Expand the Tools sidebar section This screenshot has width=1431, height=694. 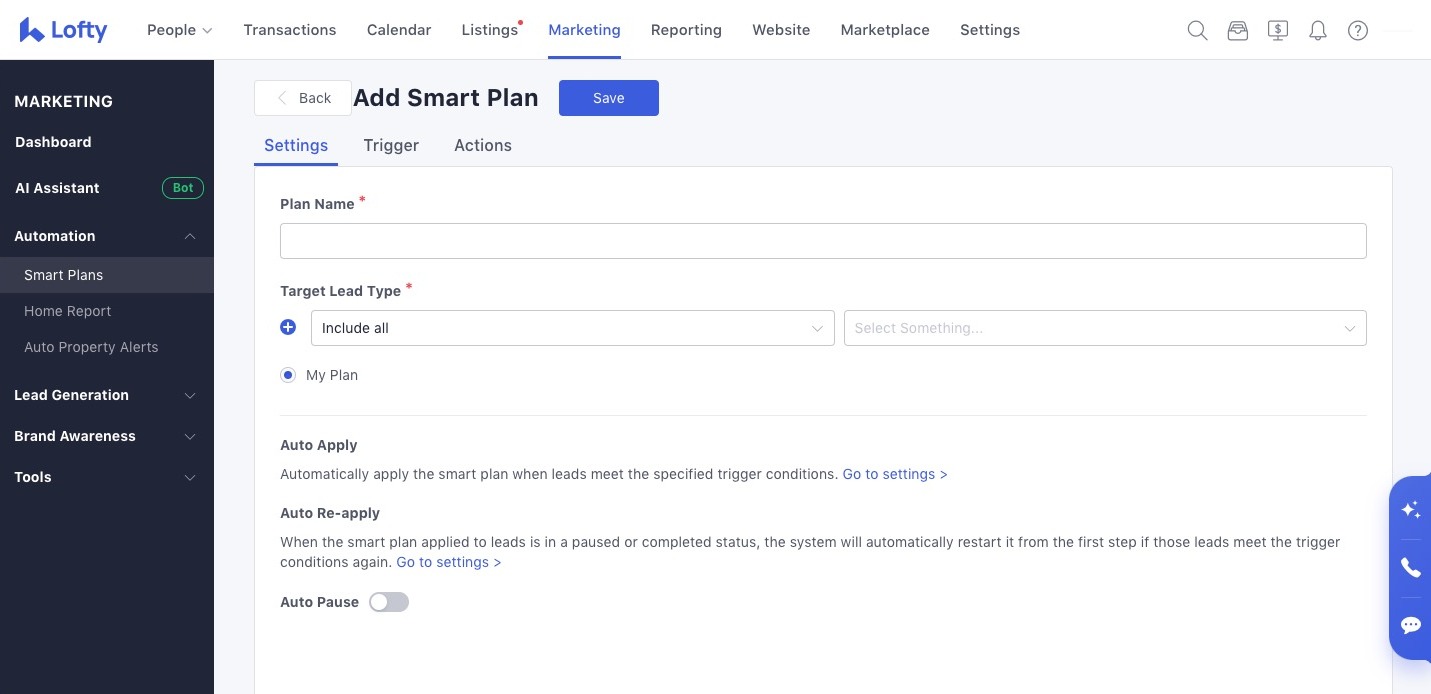tap(107, 477)
